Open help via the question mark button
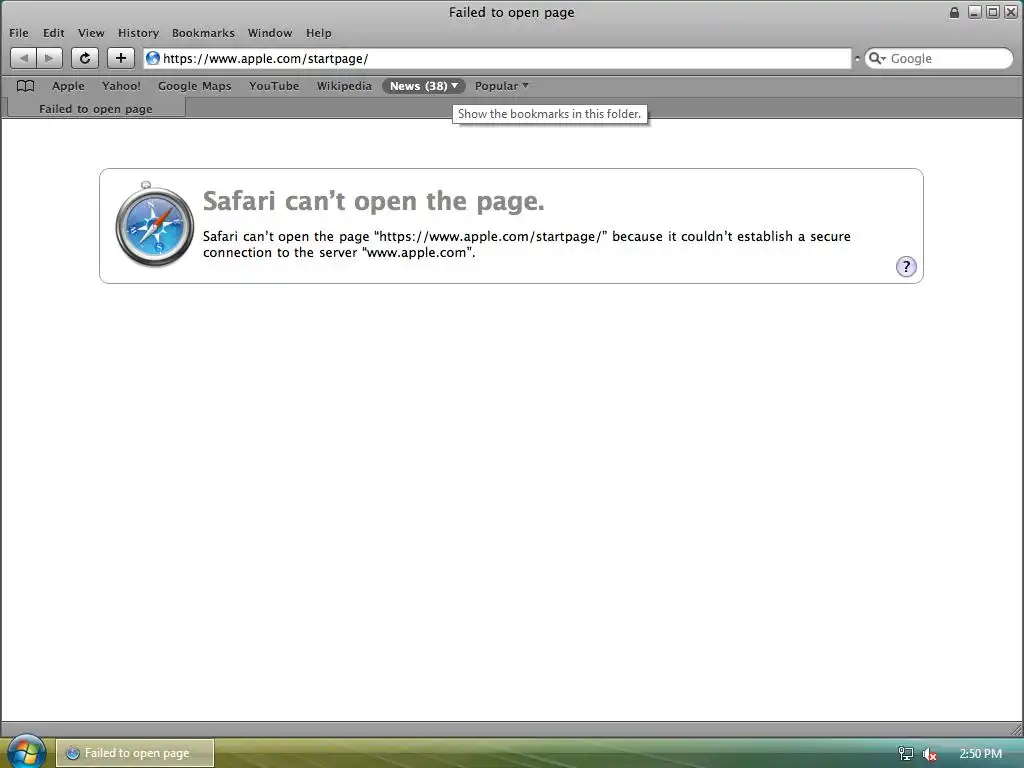The image size is (1024, 768). 906,266
